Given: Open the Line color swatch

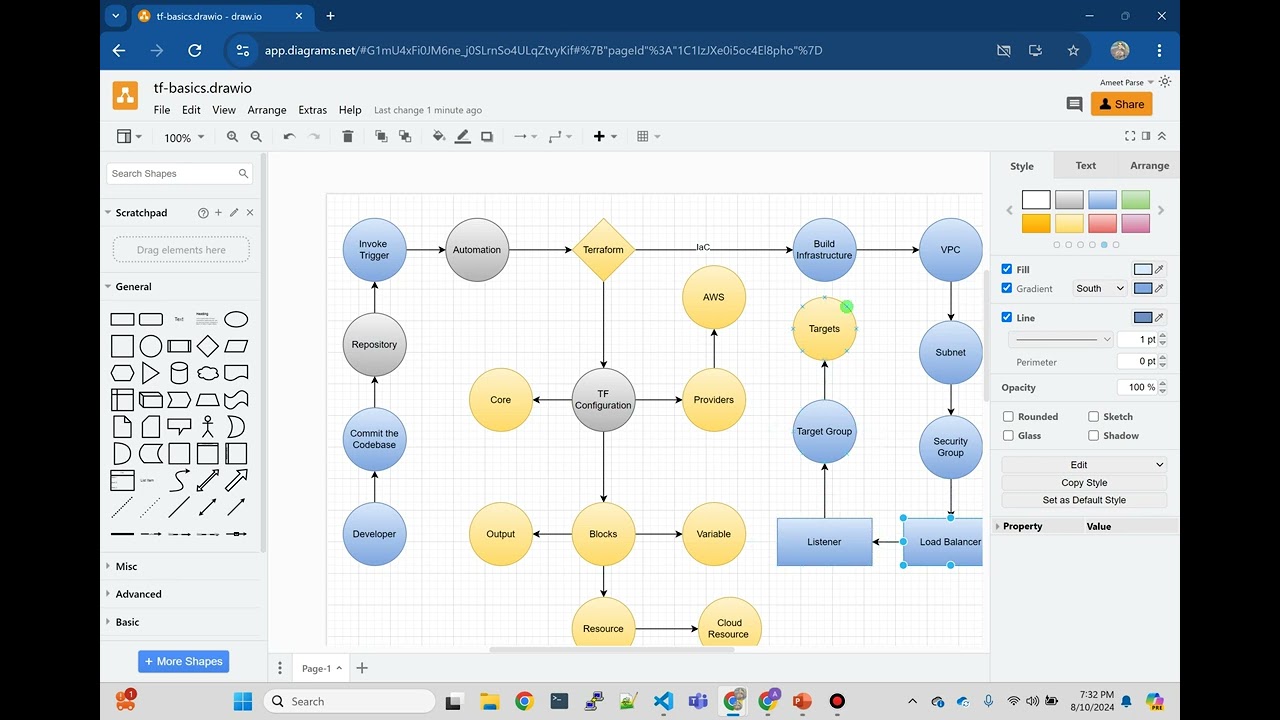Looking at the screenshot, I should pyautogui.click(x=1142, y=317).
